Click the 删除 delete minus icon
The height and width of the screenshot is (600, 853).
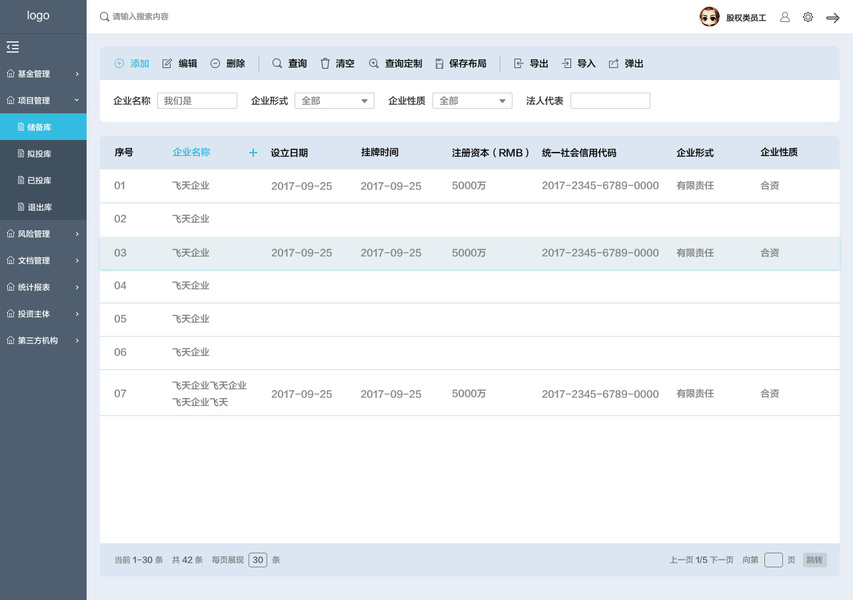point(215,64)
